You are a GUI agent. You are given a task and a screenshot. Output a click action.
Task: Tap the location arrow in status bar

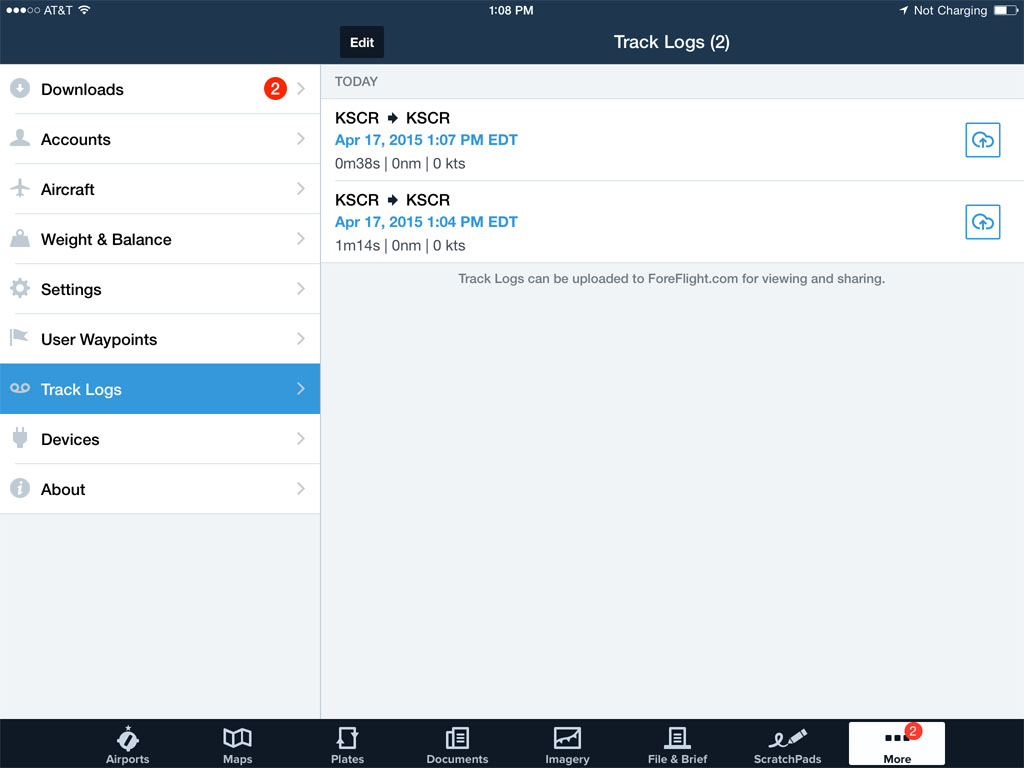coord(904,10)
